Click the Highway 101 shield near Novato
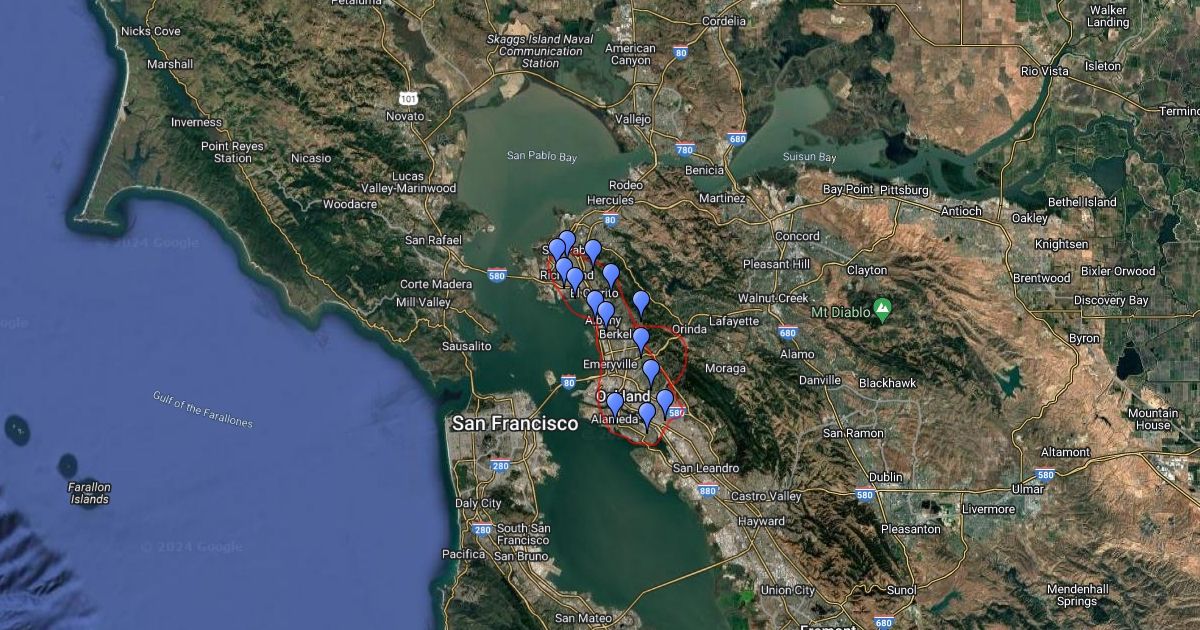The width and height of the screenshot is (1200, 630). coord(407,97)
